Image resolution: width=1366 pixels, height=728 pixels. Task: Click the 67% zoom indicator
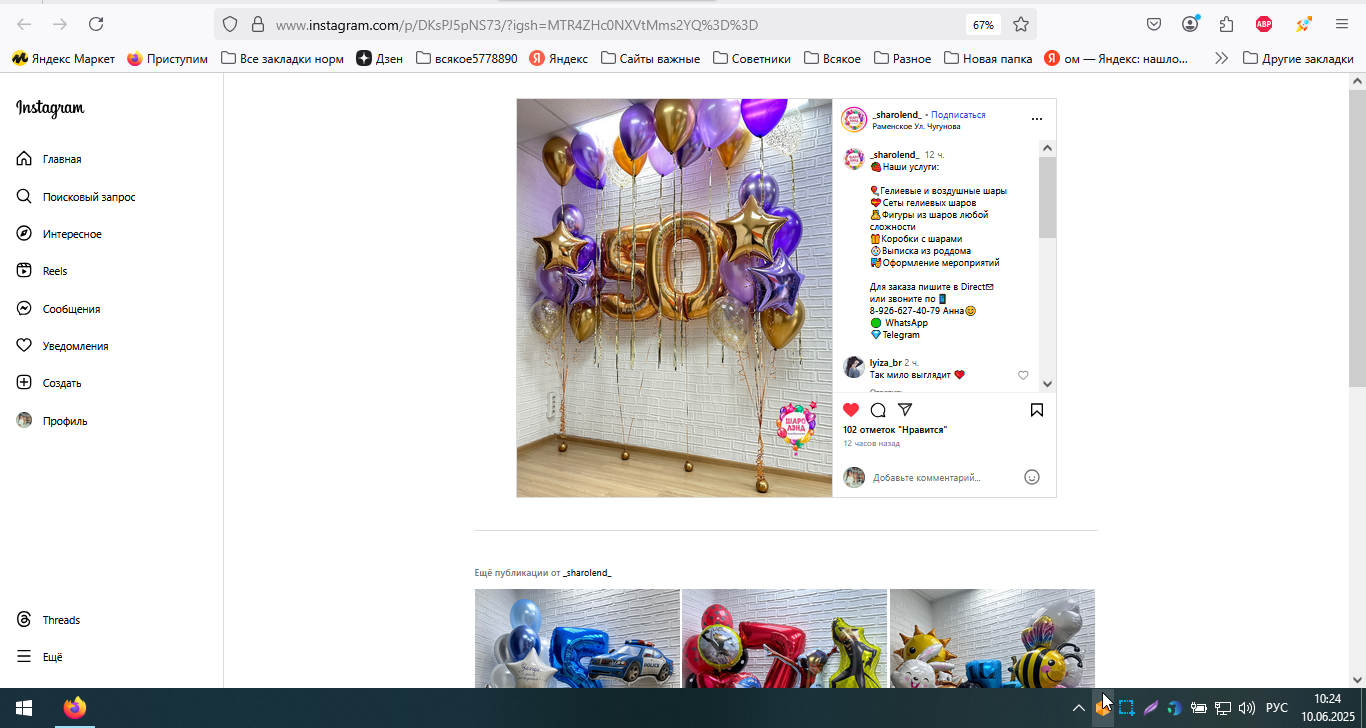pyautogui.click(x=983, y=24)
